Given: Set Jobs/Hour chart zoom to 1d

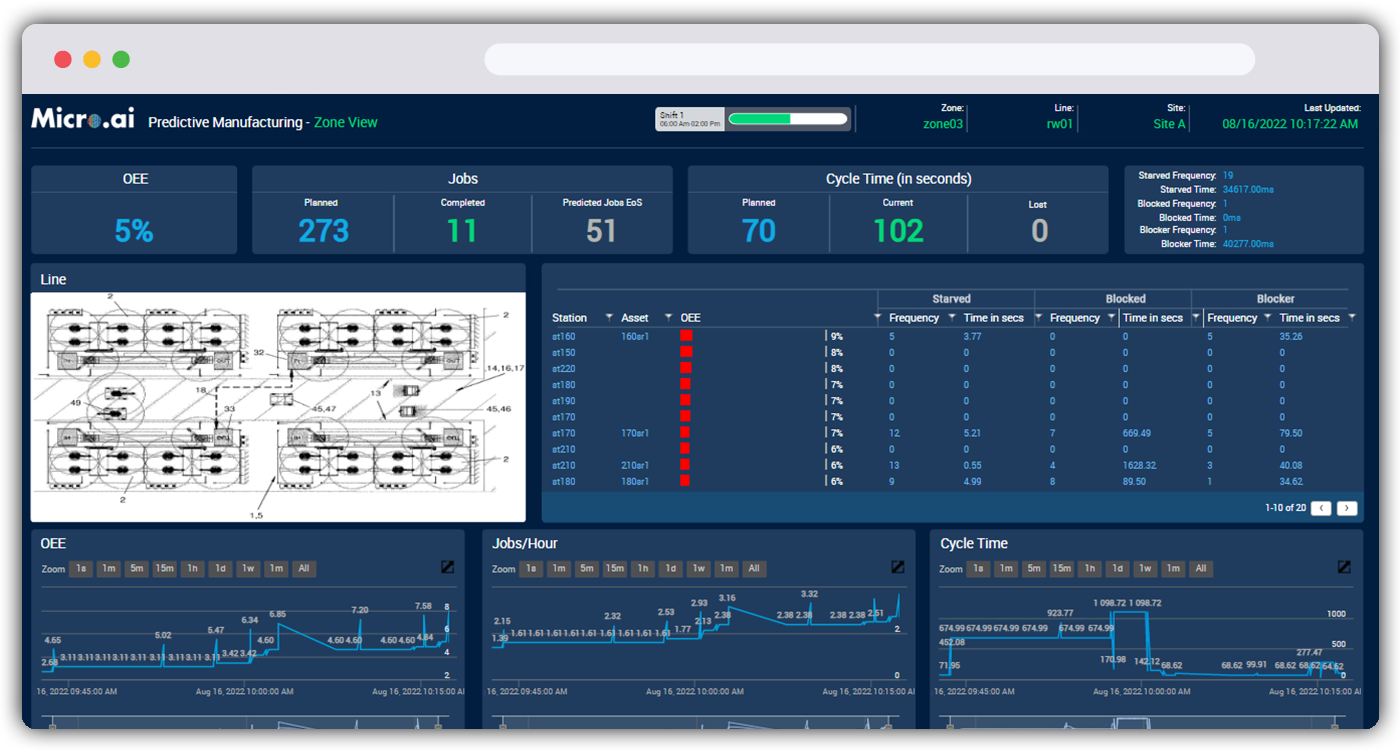Looking at the screenshot, I should (671, 569).
